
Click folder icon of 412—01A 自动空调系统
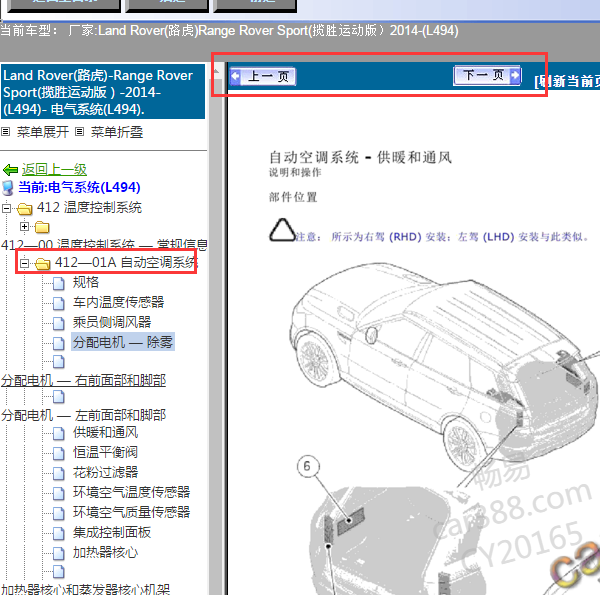42,263
